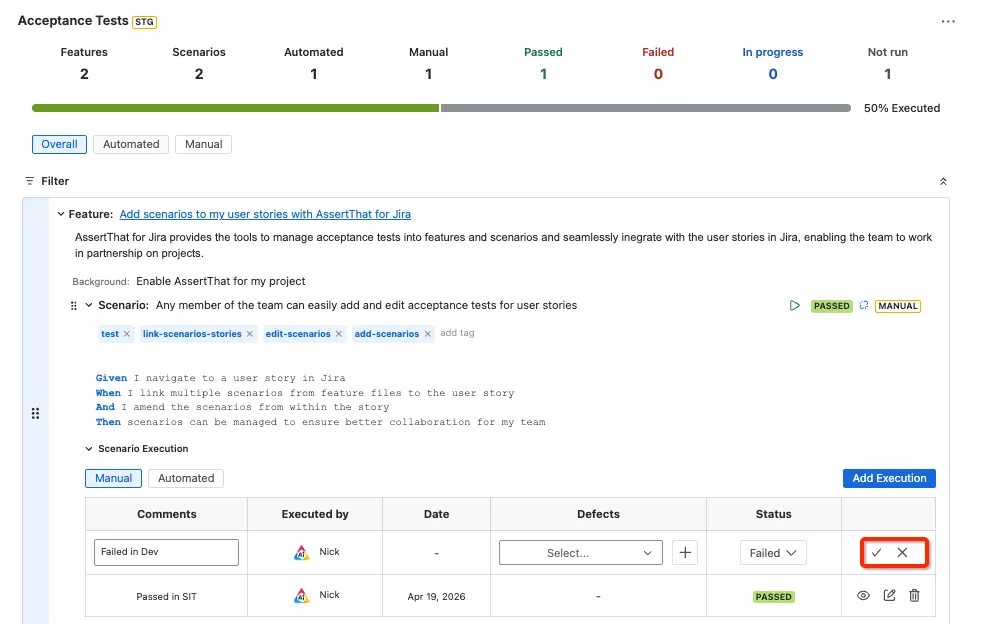Click the Filter label
982x624 pixels.
(55, 181)
